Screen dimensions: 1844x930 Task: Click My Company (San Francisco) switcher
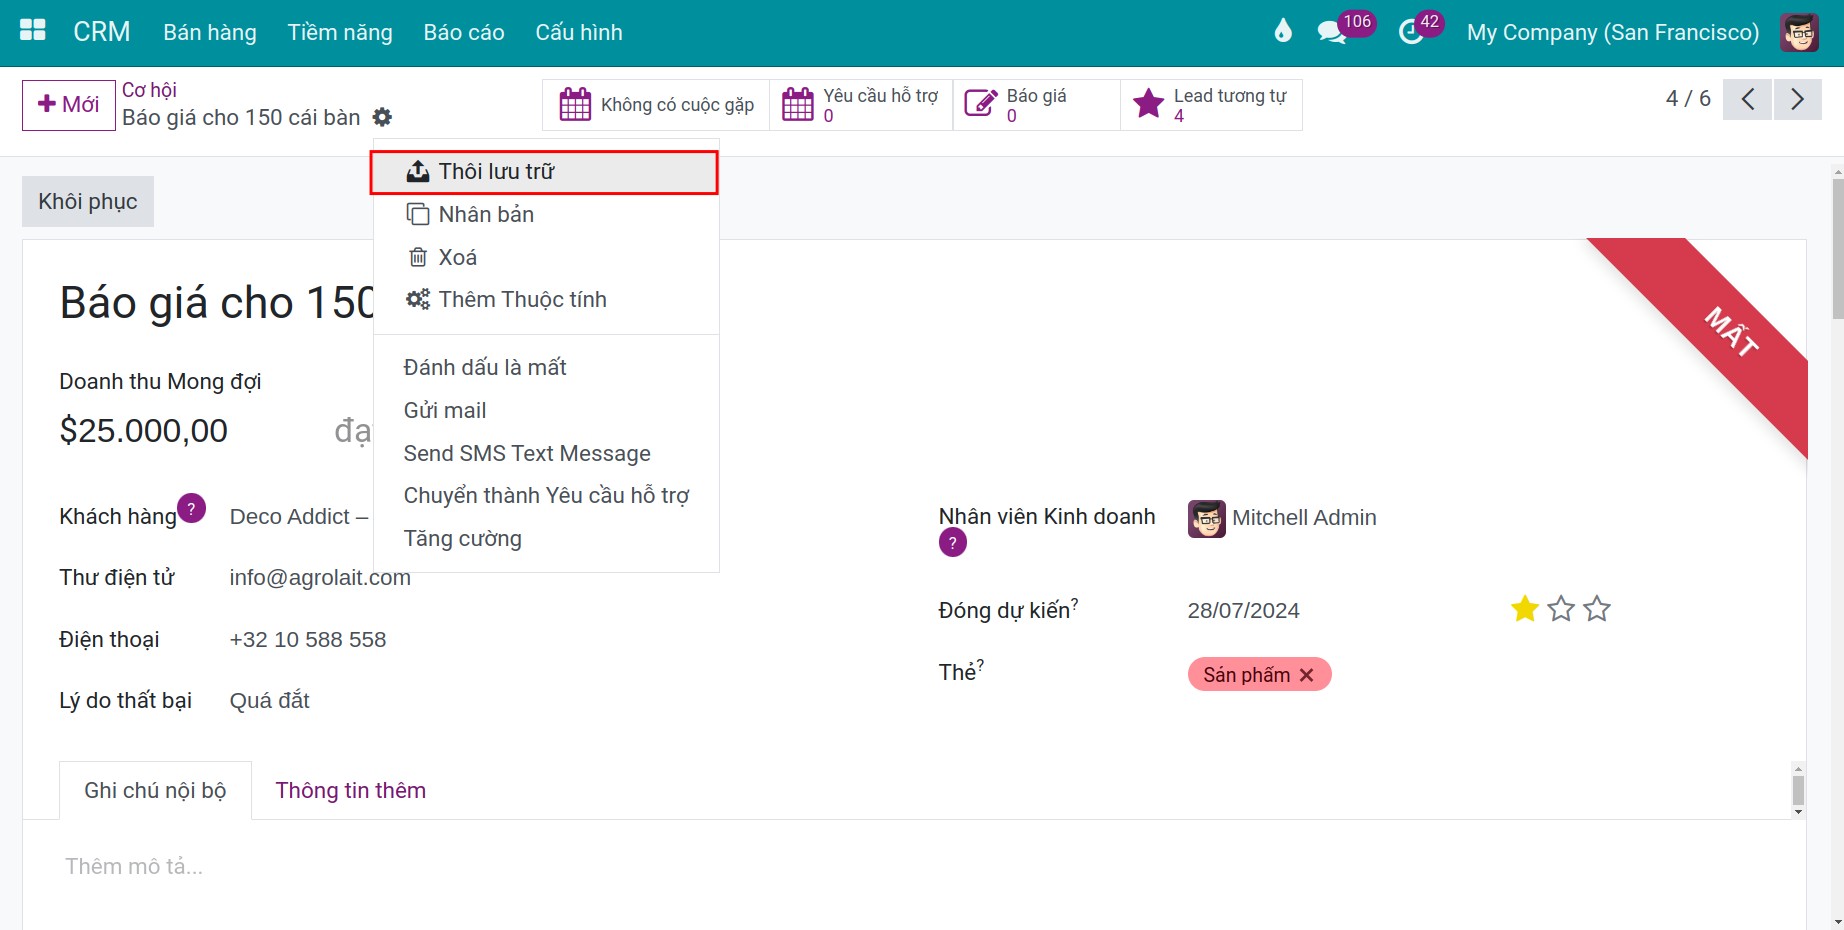[x=1613, y=32]
